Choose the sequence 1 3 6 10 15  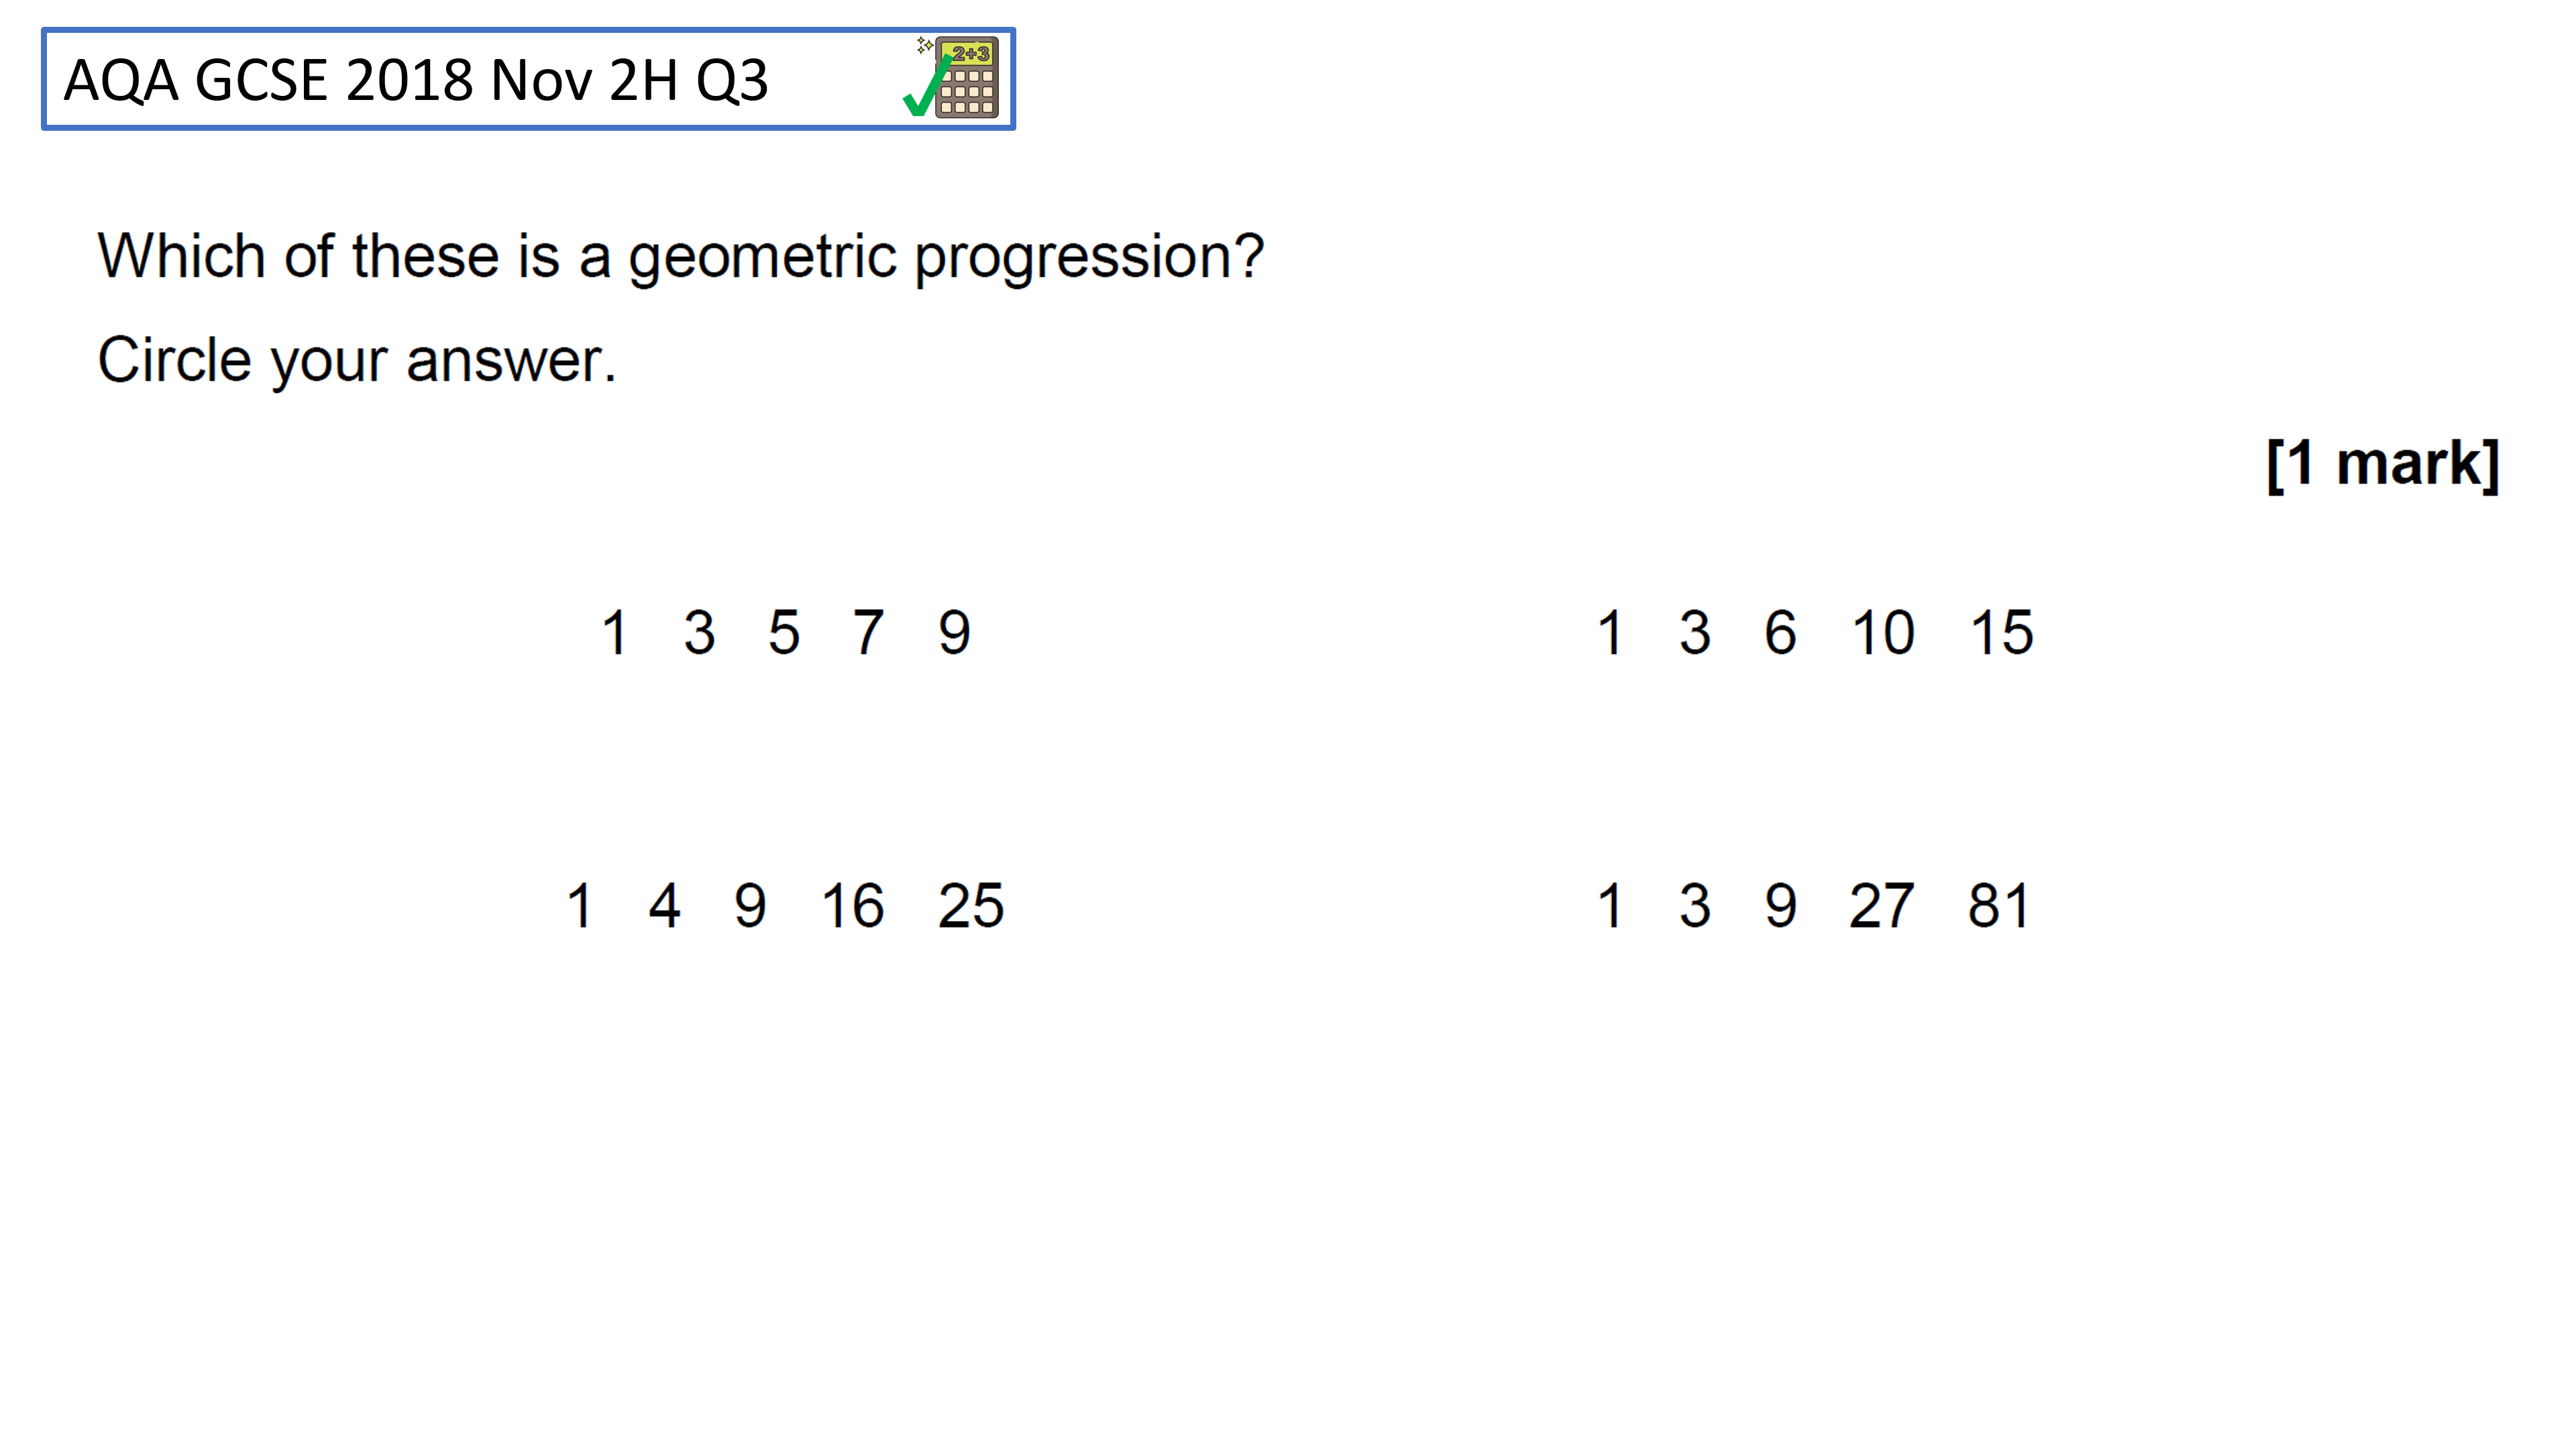click(1815, 632)
